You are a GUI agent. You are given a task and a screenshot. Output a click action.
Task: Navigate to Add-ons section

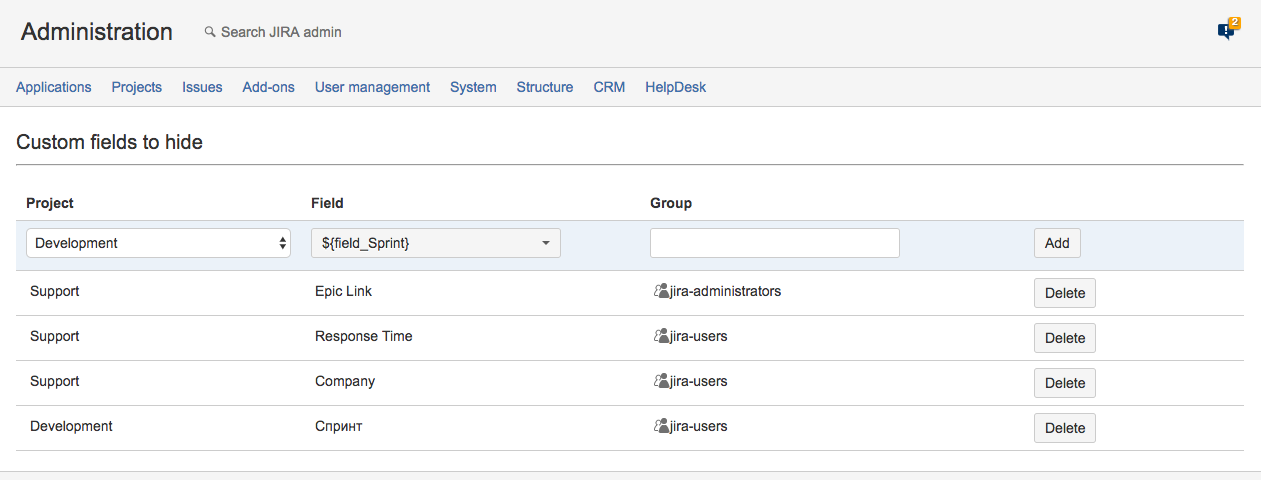click(x=268, y=87)
